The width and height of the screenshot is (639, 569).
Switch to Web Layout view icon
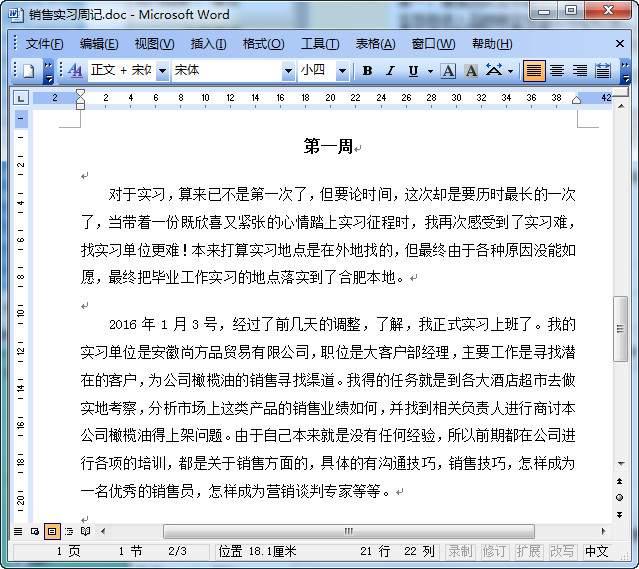[35, 531]
